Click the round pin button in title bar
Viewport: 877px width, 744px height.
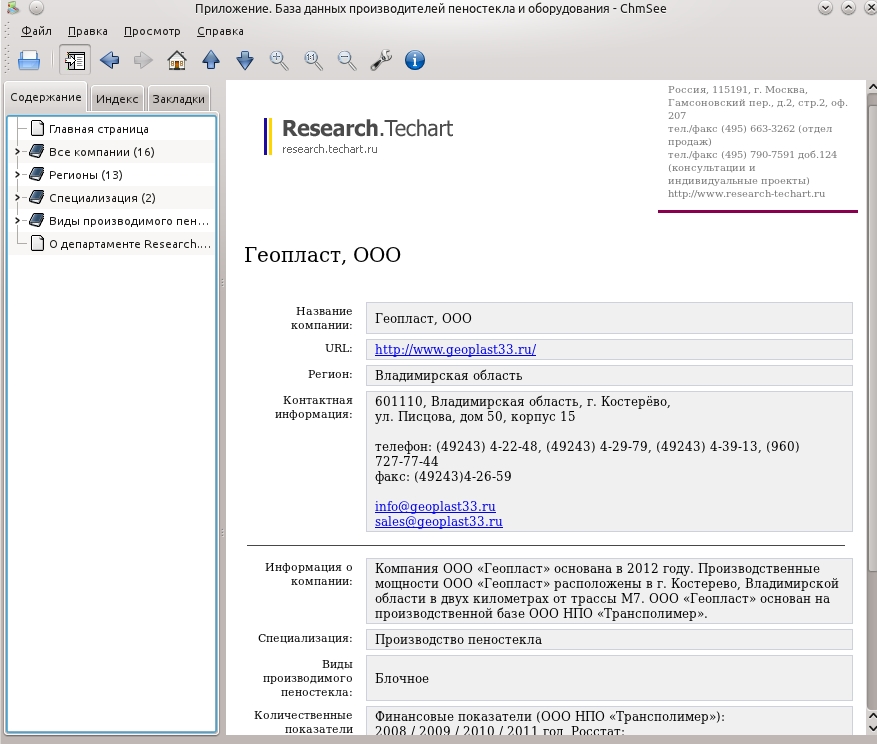(36, 8)
